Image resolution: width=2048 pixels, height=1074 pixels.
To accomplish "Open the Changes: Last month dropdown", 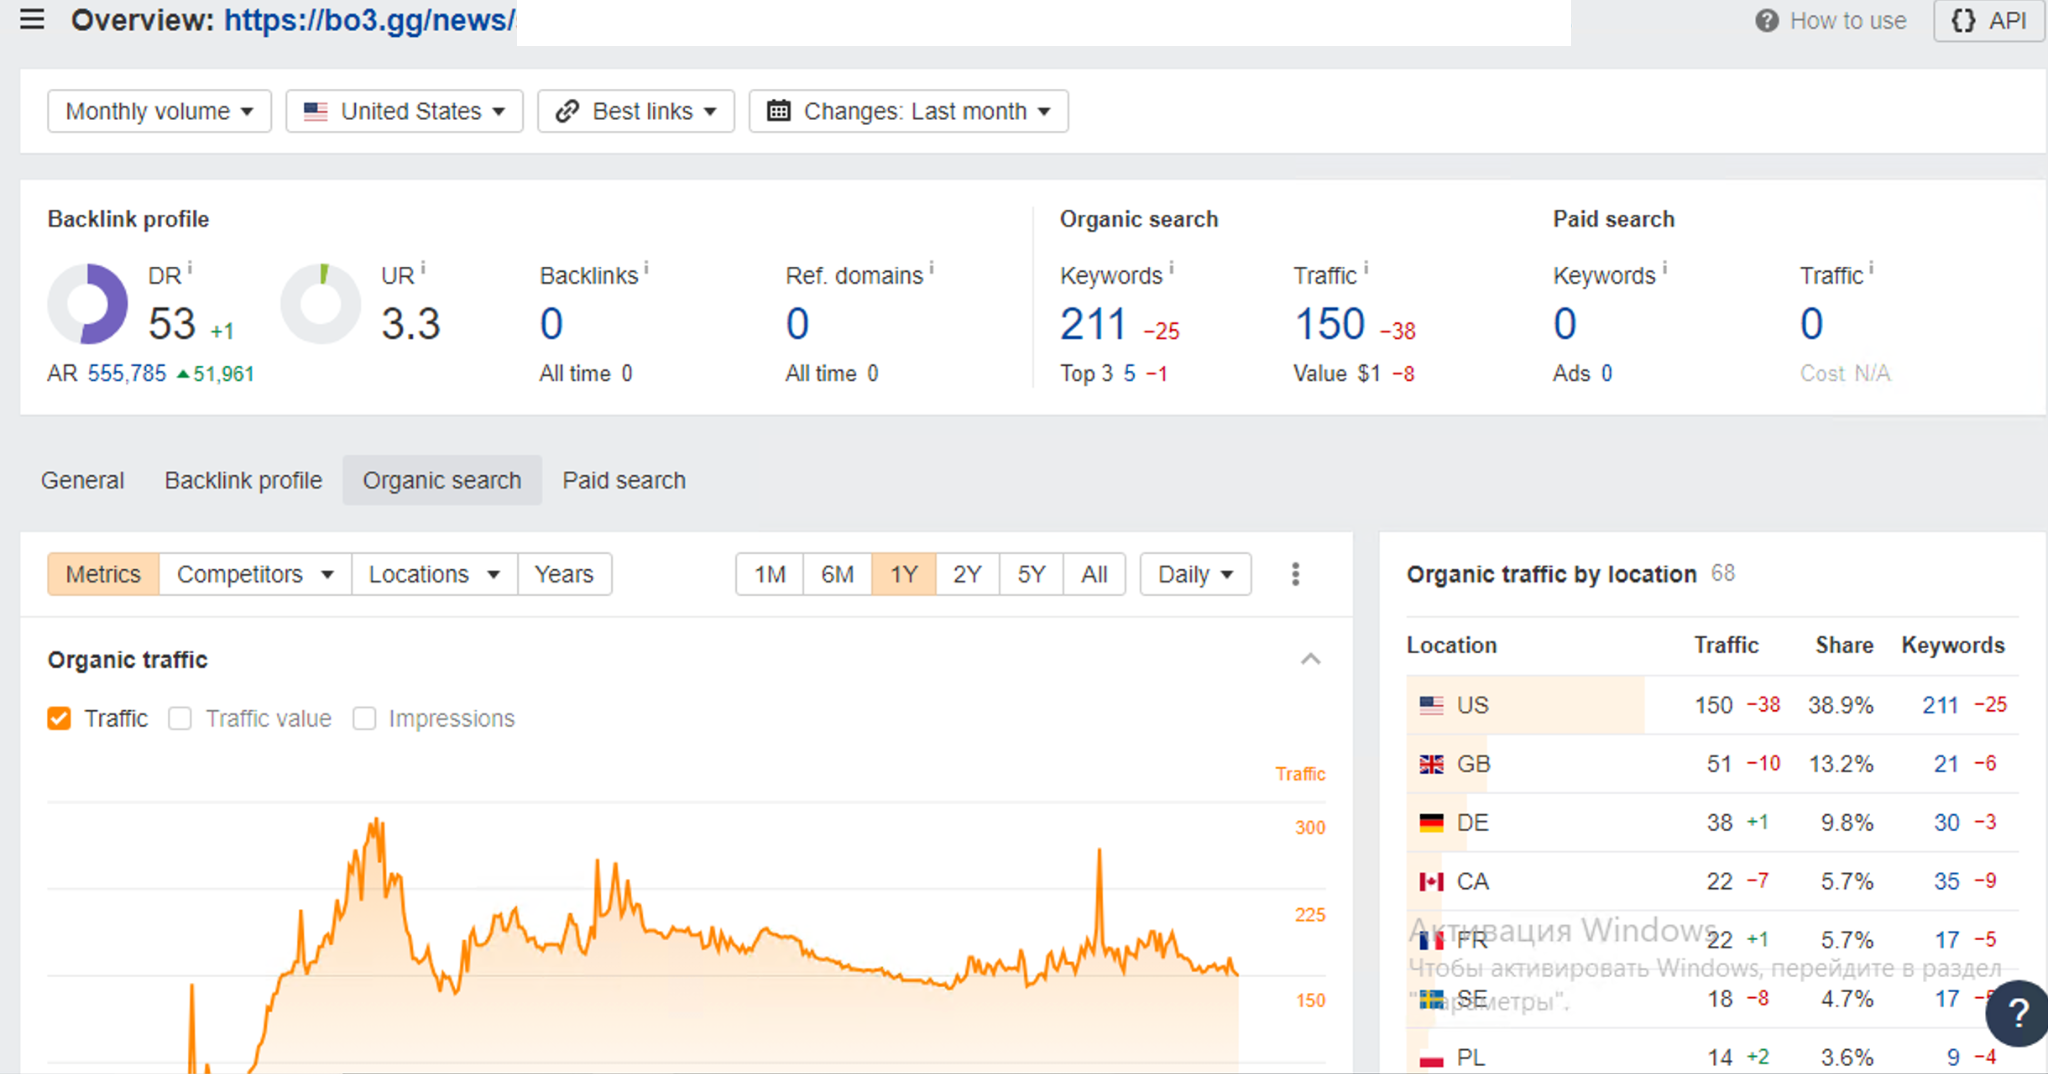I will click(908, 111).
